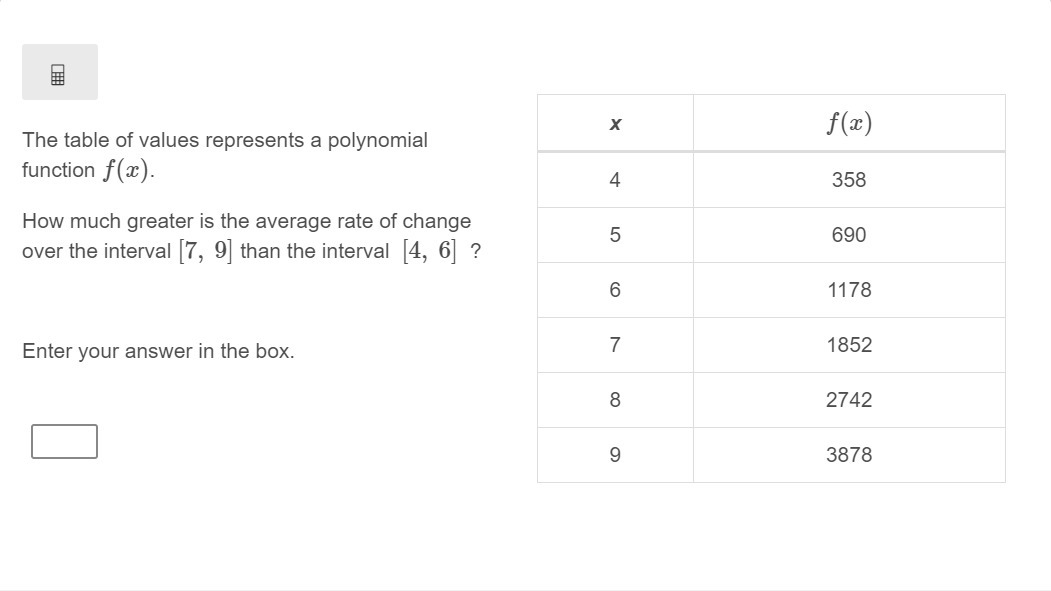Select the table cell with x value 5
This screenshot has width=1051, height=591.
click(x=615, y=235)
